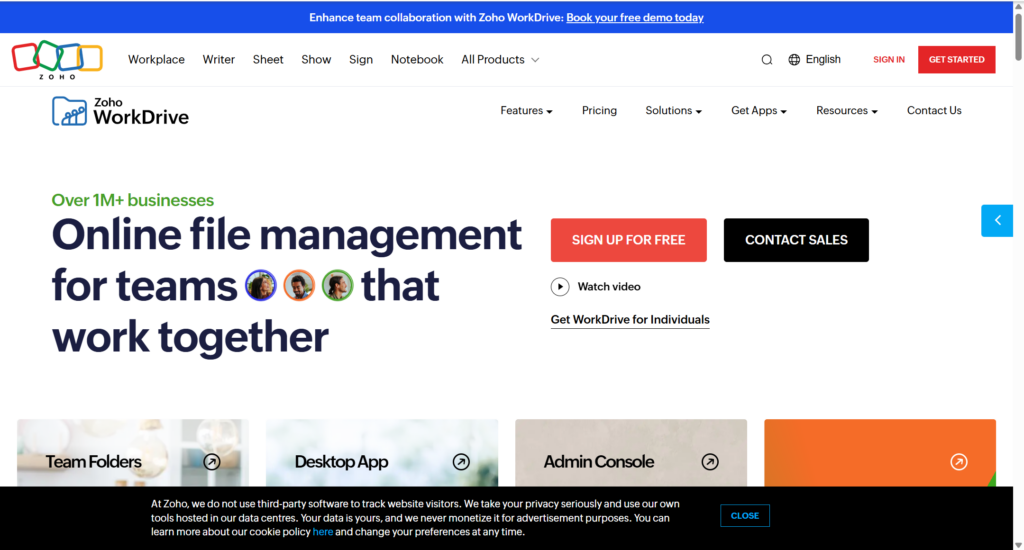Click the Zoho logo in header

tap(57, 59)
